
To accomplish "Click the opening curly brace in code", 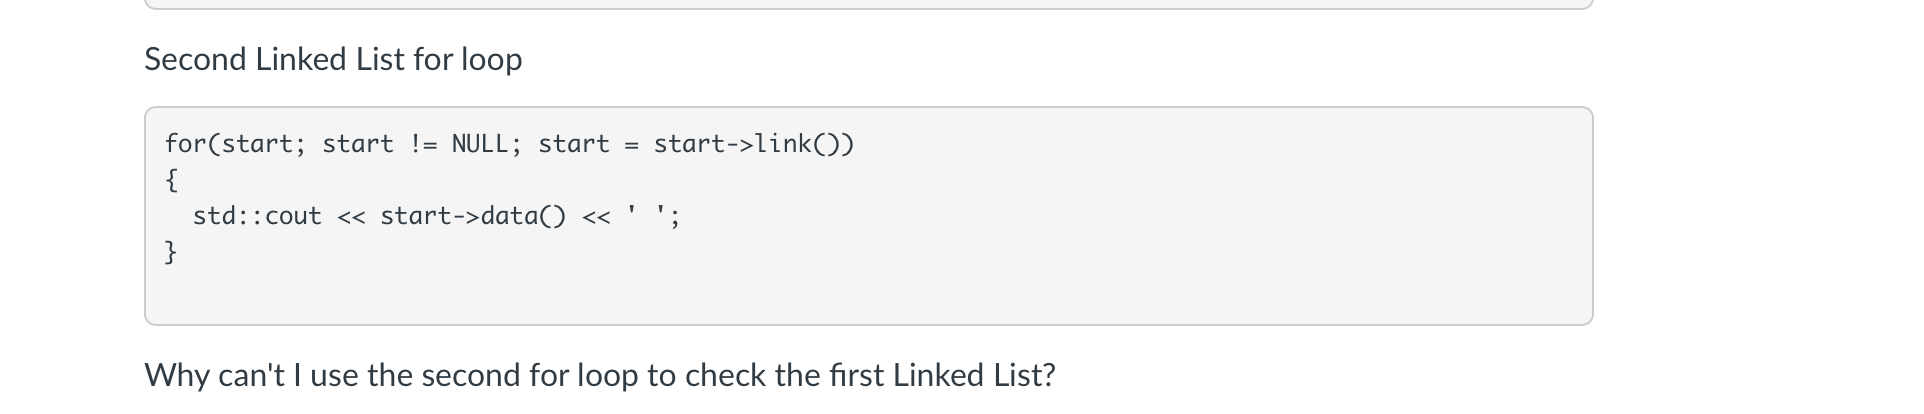I will coord(171,180).
